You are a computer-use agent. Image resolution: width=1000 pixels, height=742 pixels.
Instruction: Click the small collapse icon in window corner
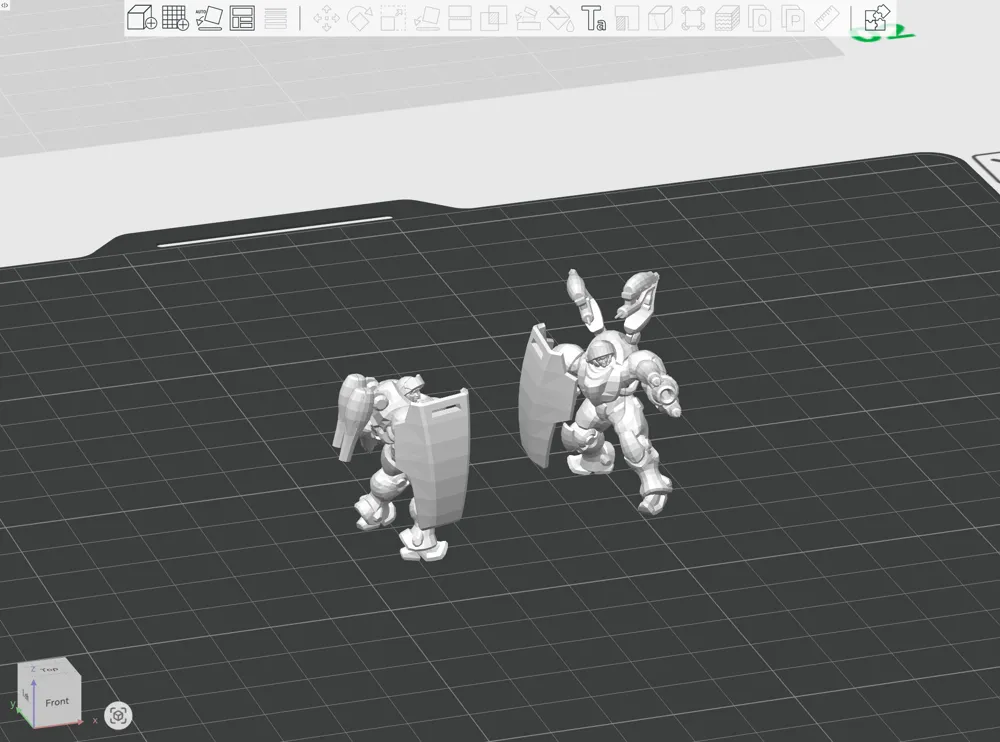5,5
